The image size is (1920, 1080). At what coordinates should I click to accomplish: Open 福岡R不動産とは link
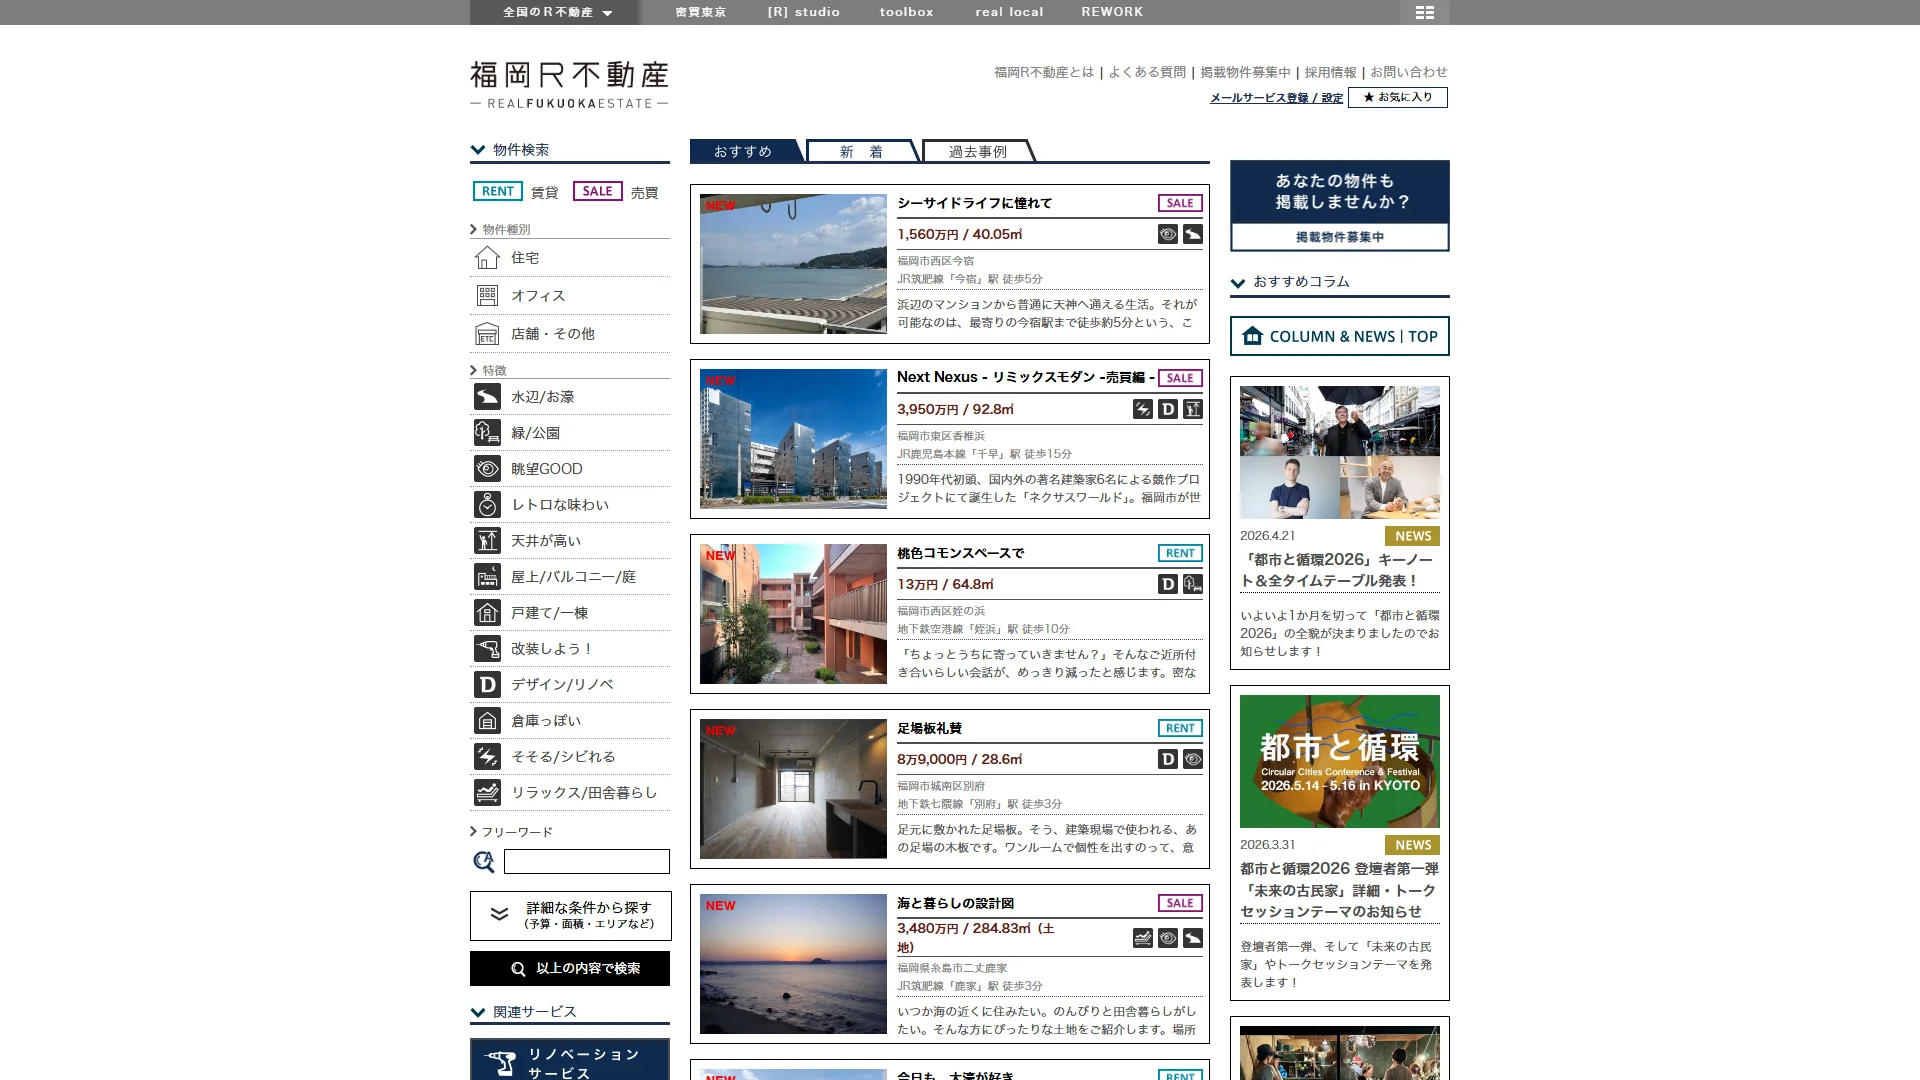(x=1044, y=72)
